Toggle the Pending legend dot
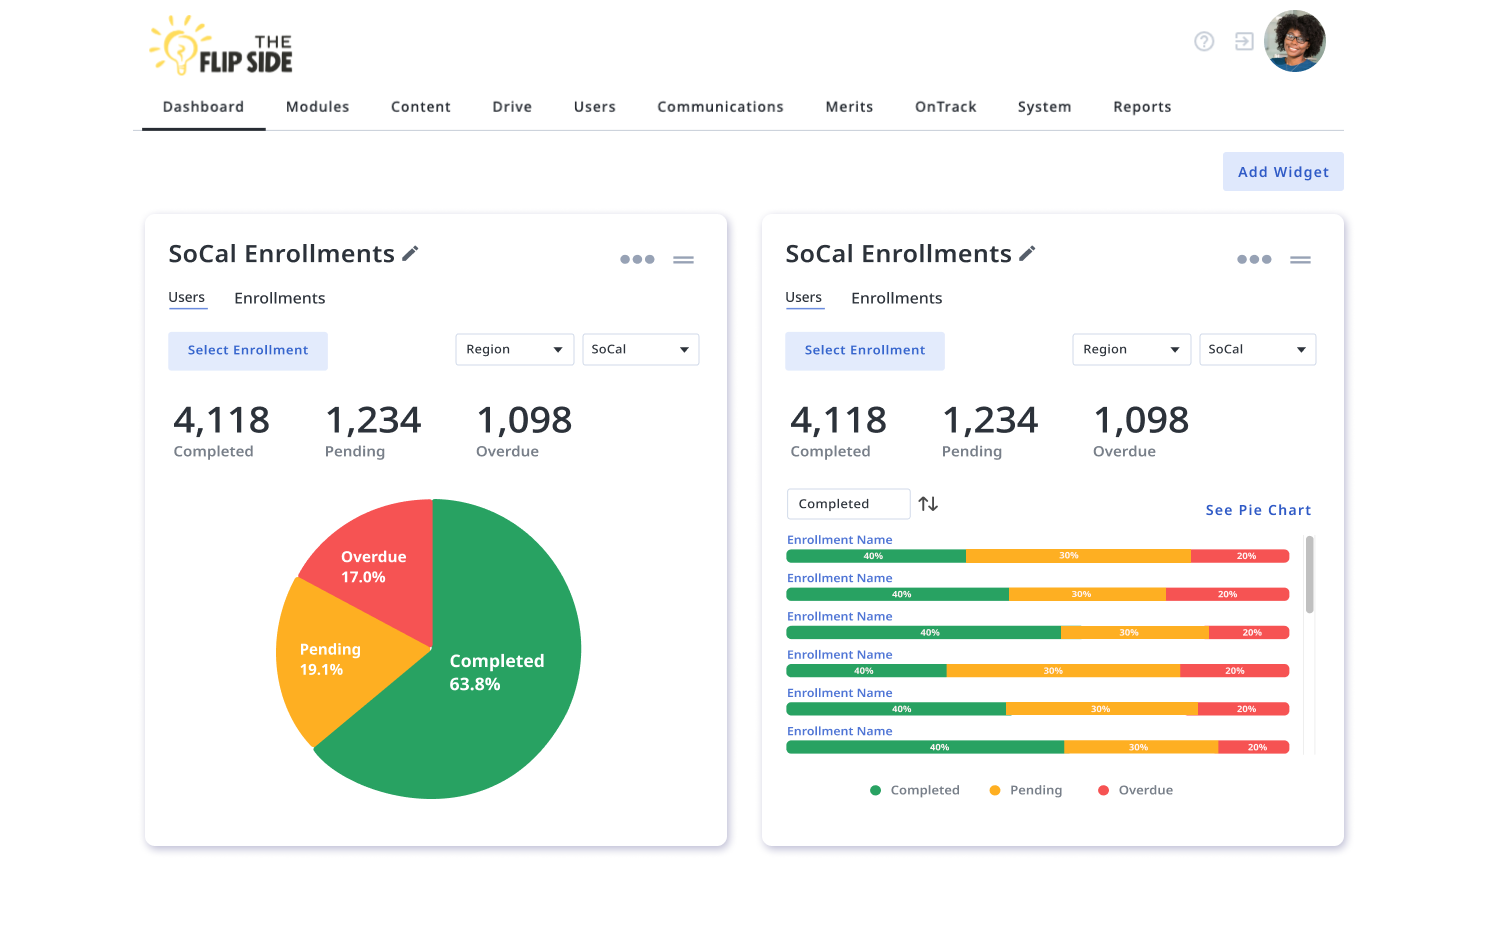This screenshot has width=1500, height=936. [993, 790]
